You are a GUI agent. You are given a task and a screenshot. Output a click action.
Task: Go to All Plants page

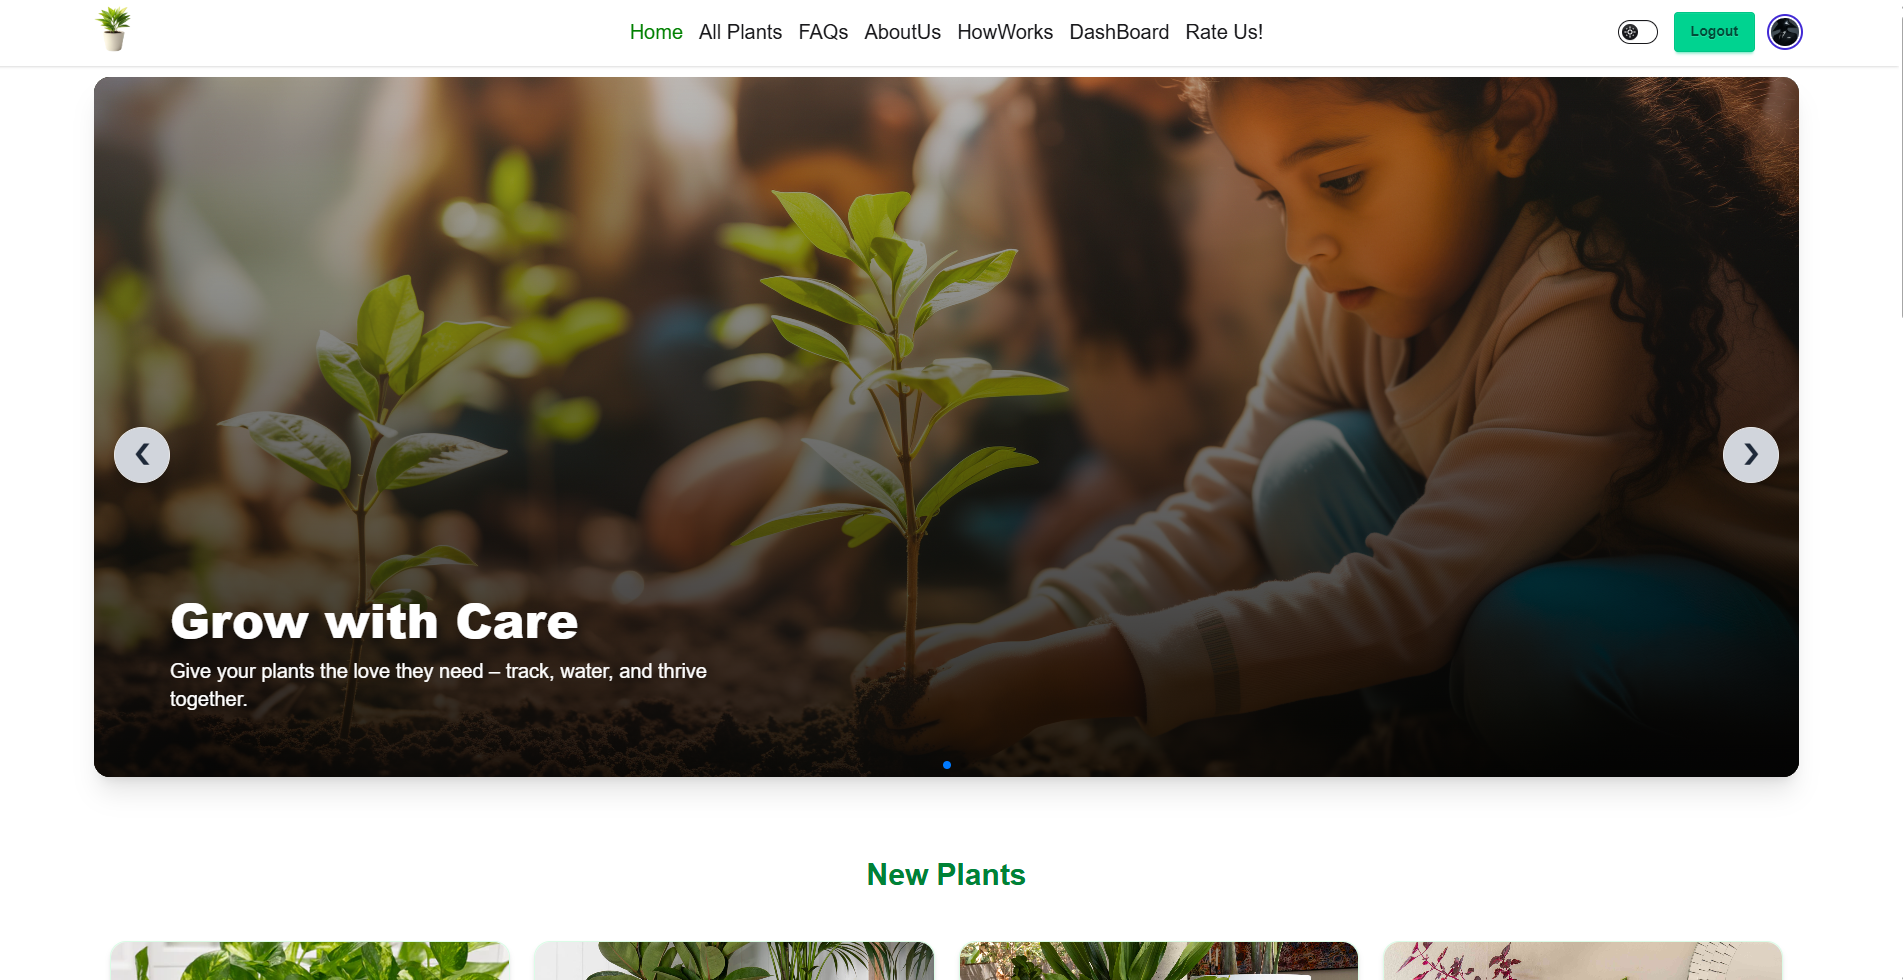click(x=740, y=32)
